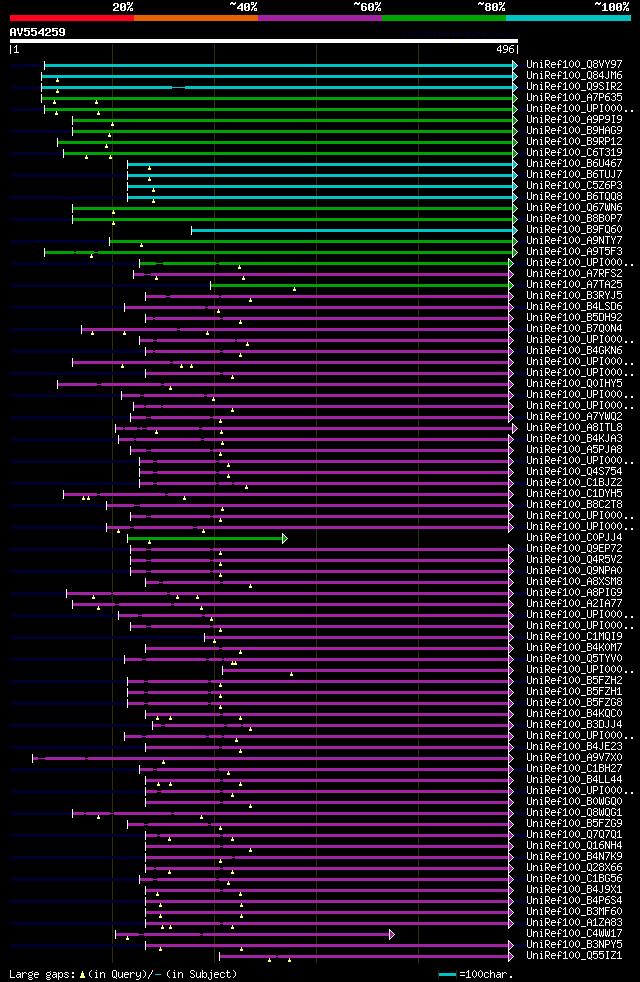Select the UniRef100_Q4S754 label
Viewport: 640px width, 982px height.
pos(574,472)
